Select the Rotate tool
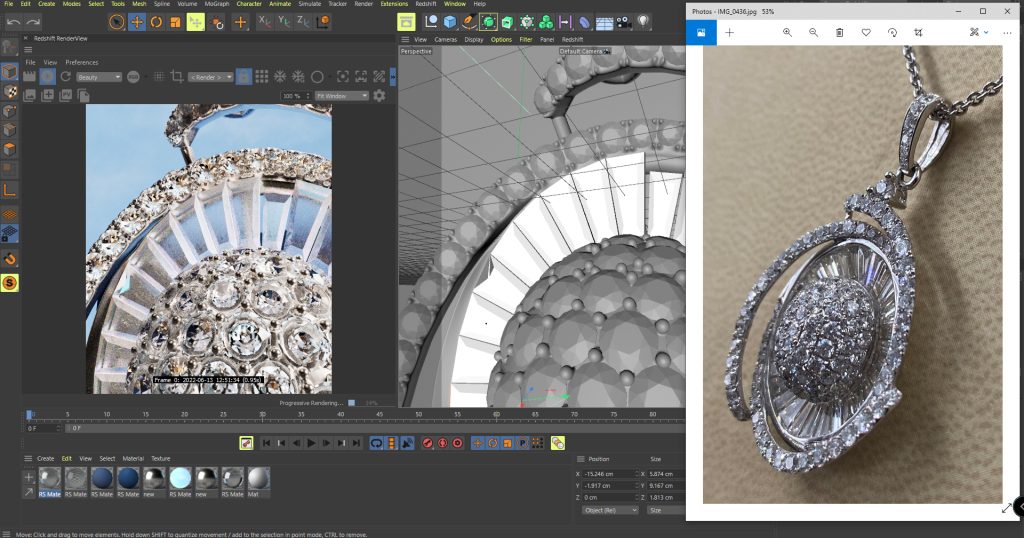 click(x=157, y=22)
